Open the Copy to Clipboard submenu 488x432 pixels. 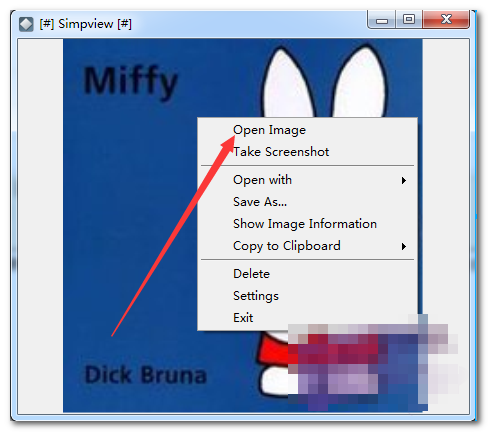(307, 246)
